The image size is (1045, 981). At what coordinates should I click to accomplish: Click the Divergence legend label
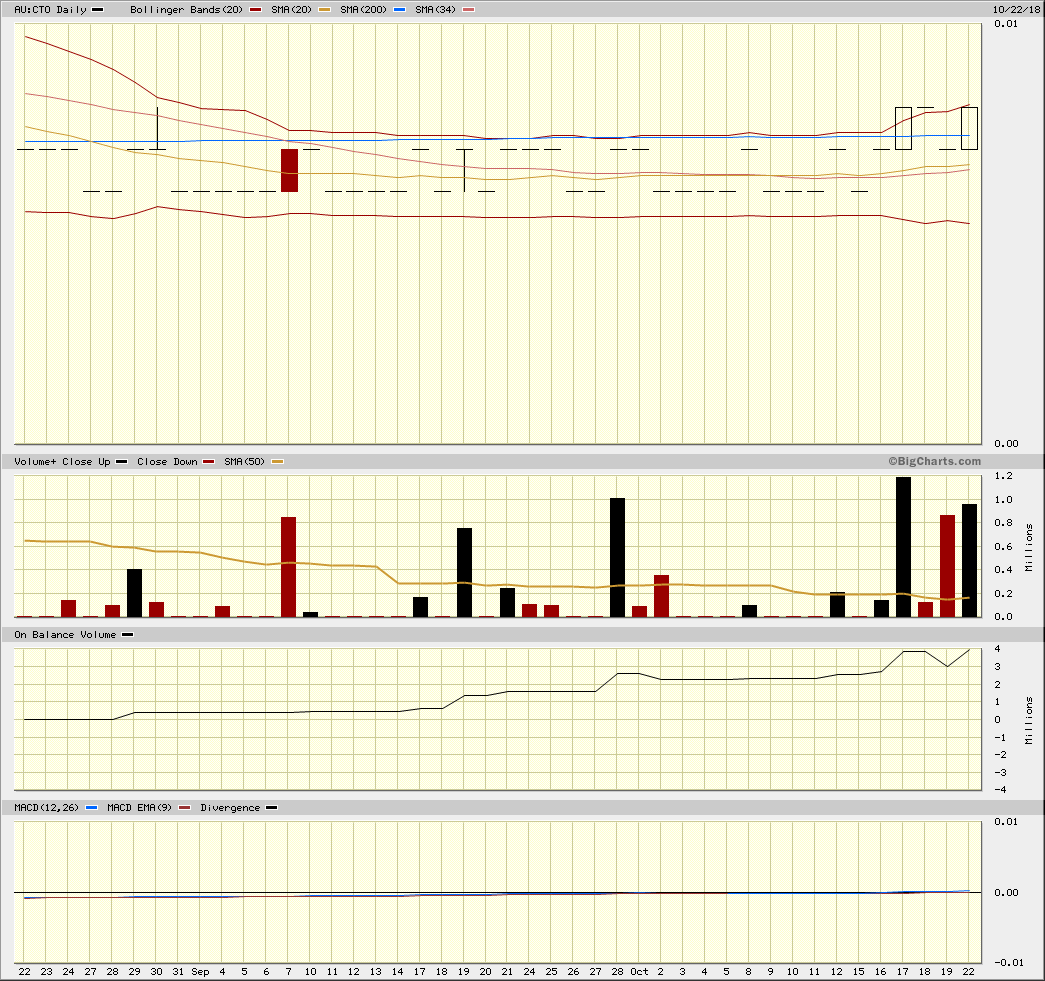(230, 808)
